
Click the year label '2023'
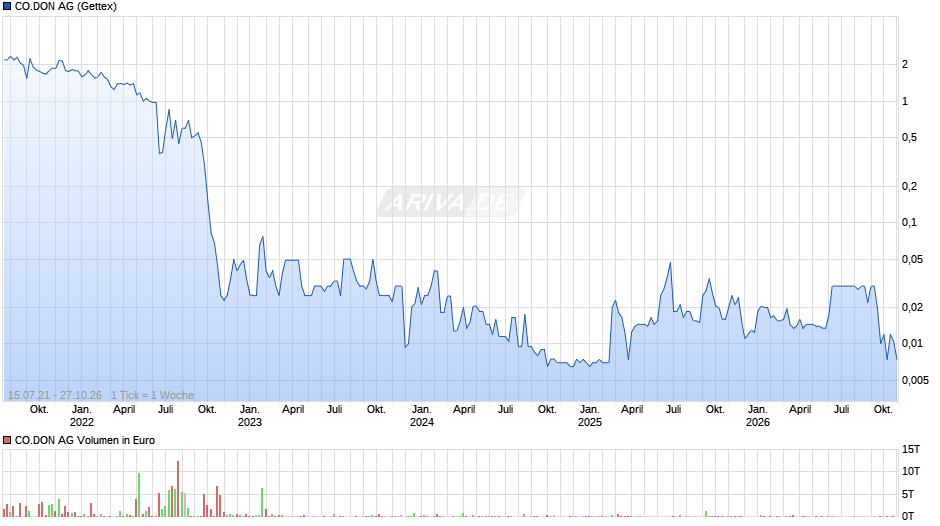point(250,422)
